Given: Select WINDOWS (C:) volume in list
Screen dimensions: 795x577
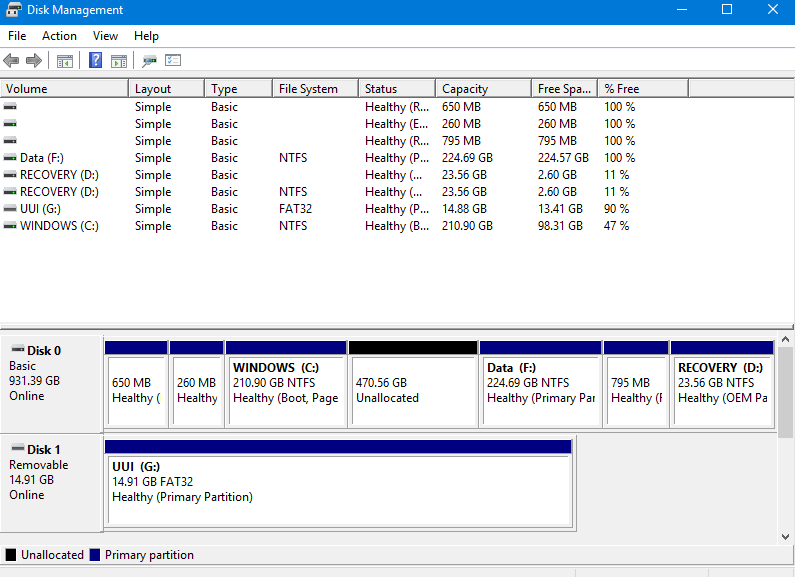Looking at the screenshot, I should point(59,226).
